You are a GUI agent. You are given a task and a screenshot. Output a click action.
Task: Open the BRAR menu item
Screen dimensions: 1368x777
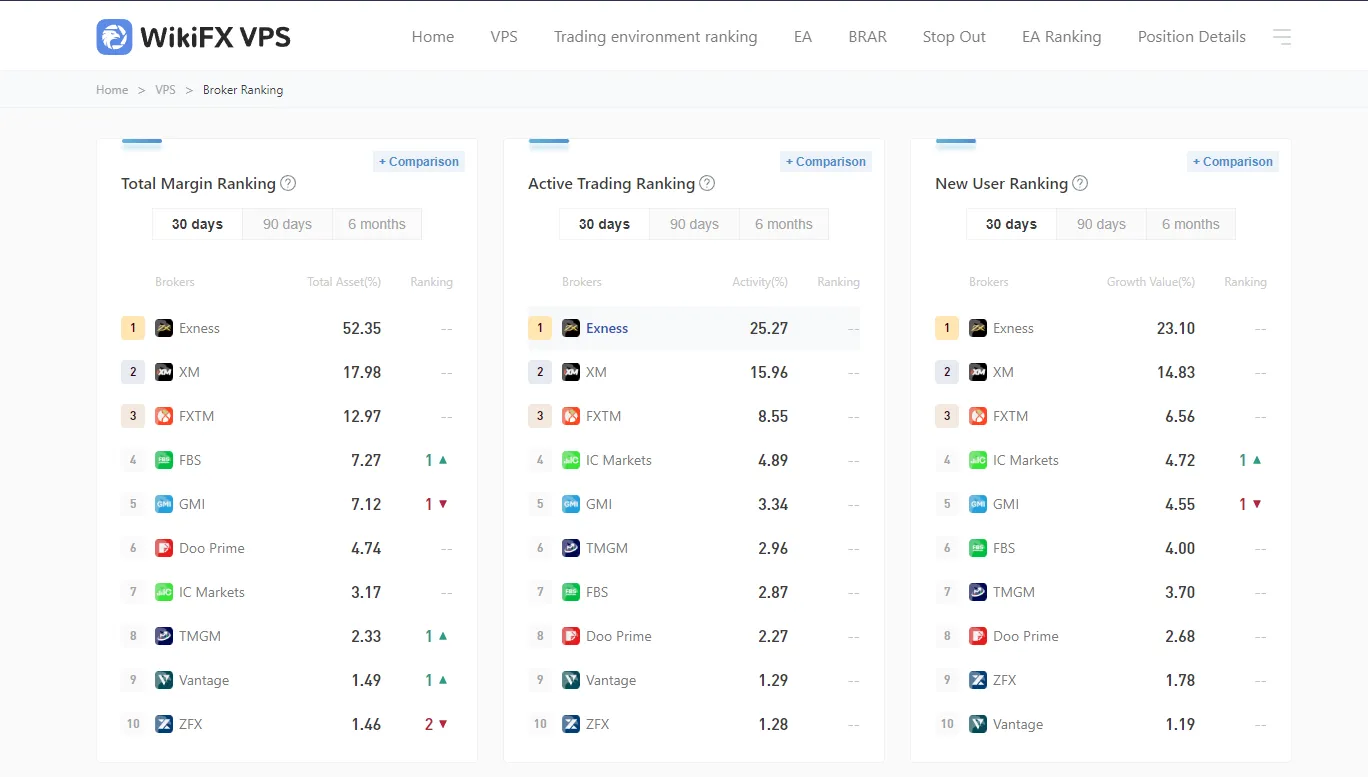tap(867, 37)
